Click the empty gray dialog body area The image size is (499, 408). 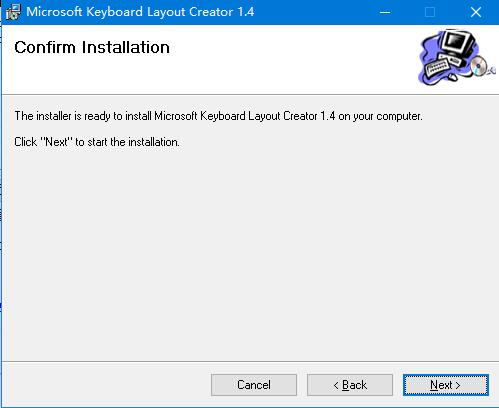pyautogui.click(x=250, y=253)
